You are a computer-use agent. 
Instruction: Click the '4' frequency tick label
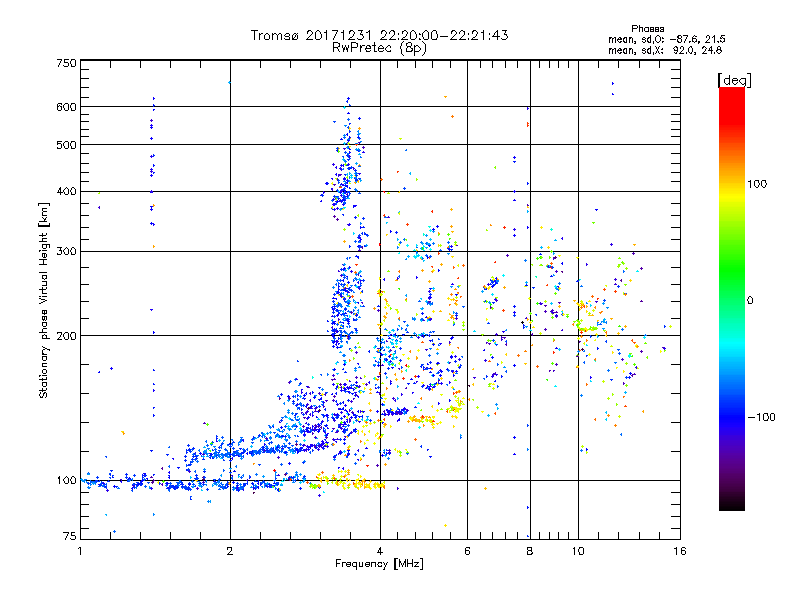tap(380, 551)
